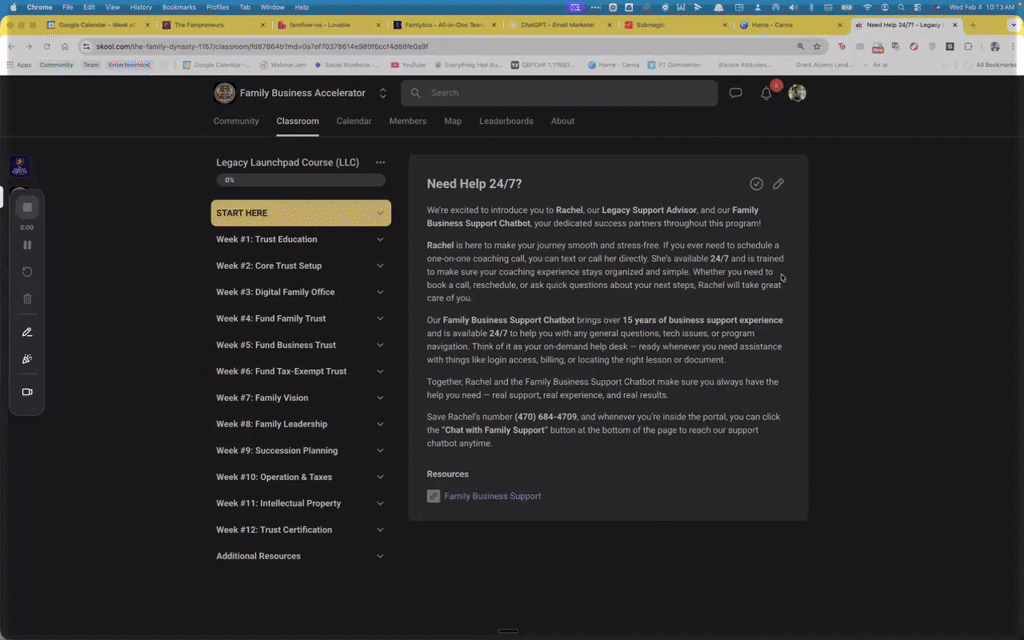Click the course progress bar showing 0%
The height and width of the screenshot is (640, 1024).
300,180
